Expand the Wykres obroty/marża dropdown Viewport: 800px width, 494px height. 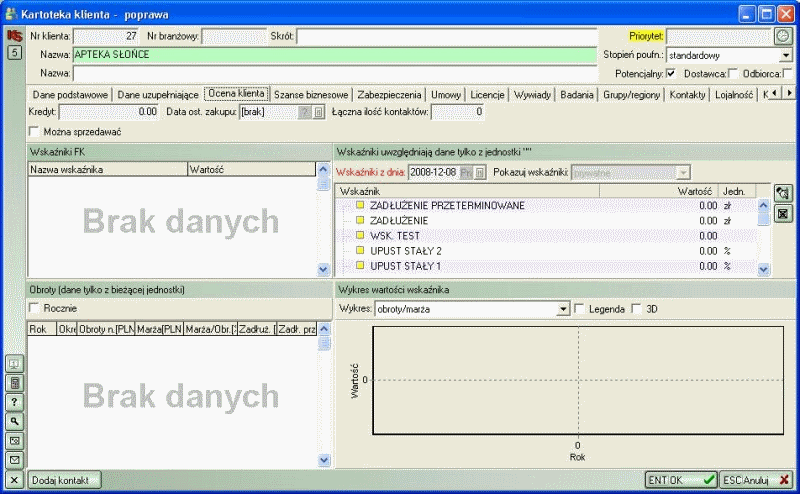(x=563, y=310)
